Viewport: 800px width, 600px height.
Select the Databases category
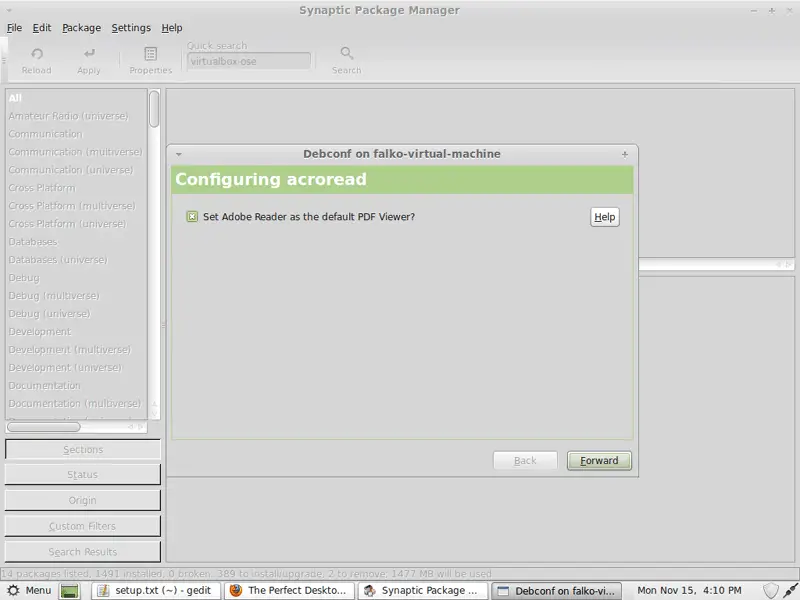tap(77, 242)
